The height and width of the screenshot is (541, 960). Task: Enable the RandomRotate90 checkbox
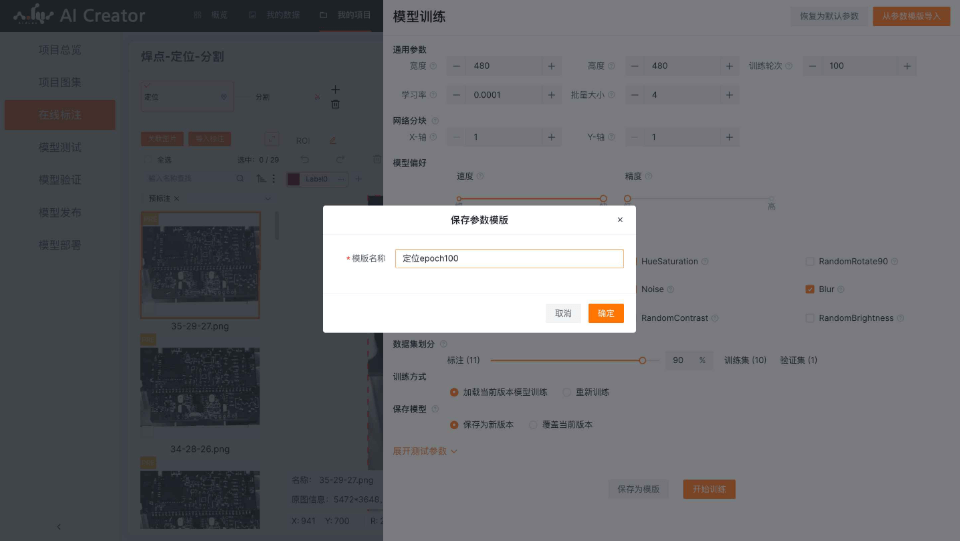pos(810,262)
